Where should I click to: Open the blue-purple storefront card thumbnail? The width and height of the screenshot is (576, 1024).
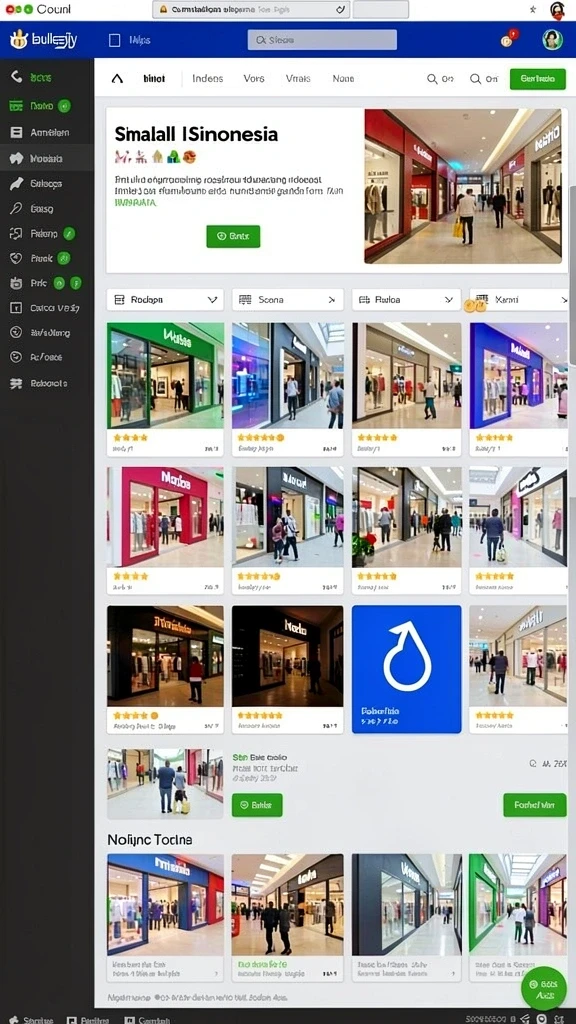click(519, 376)
